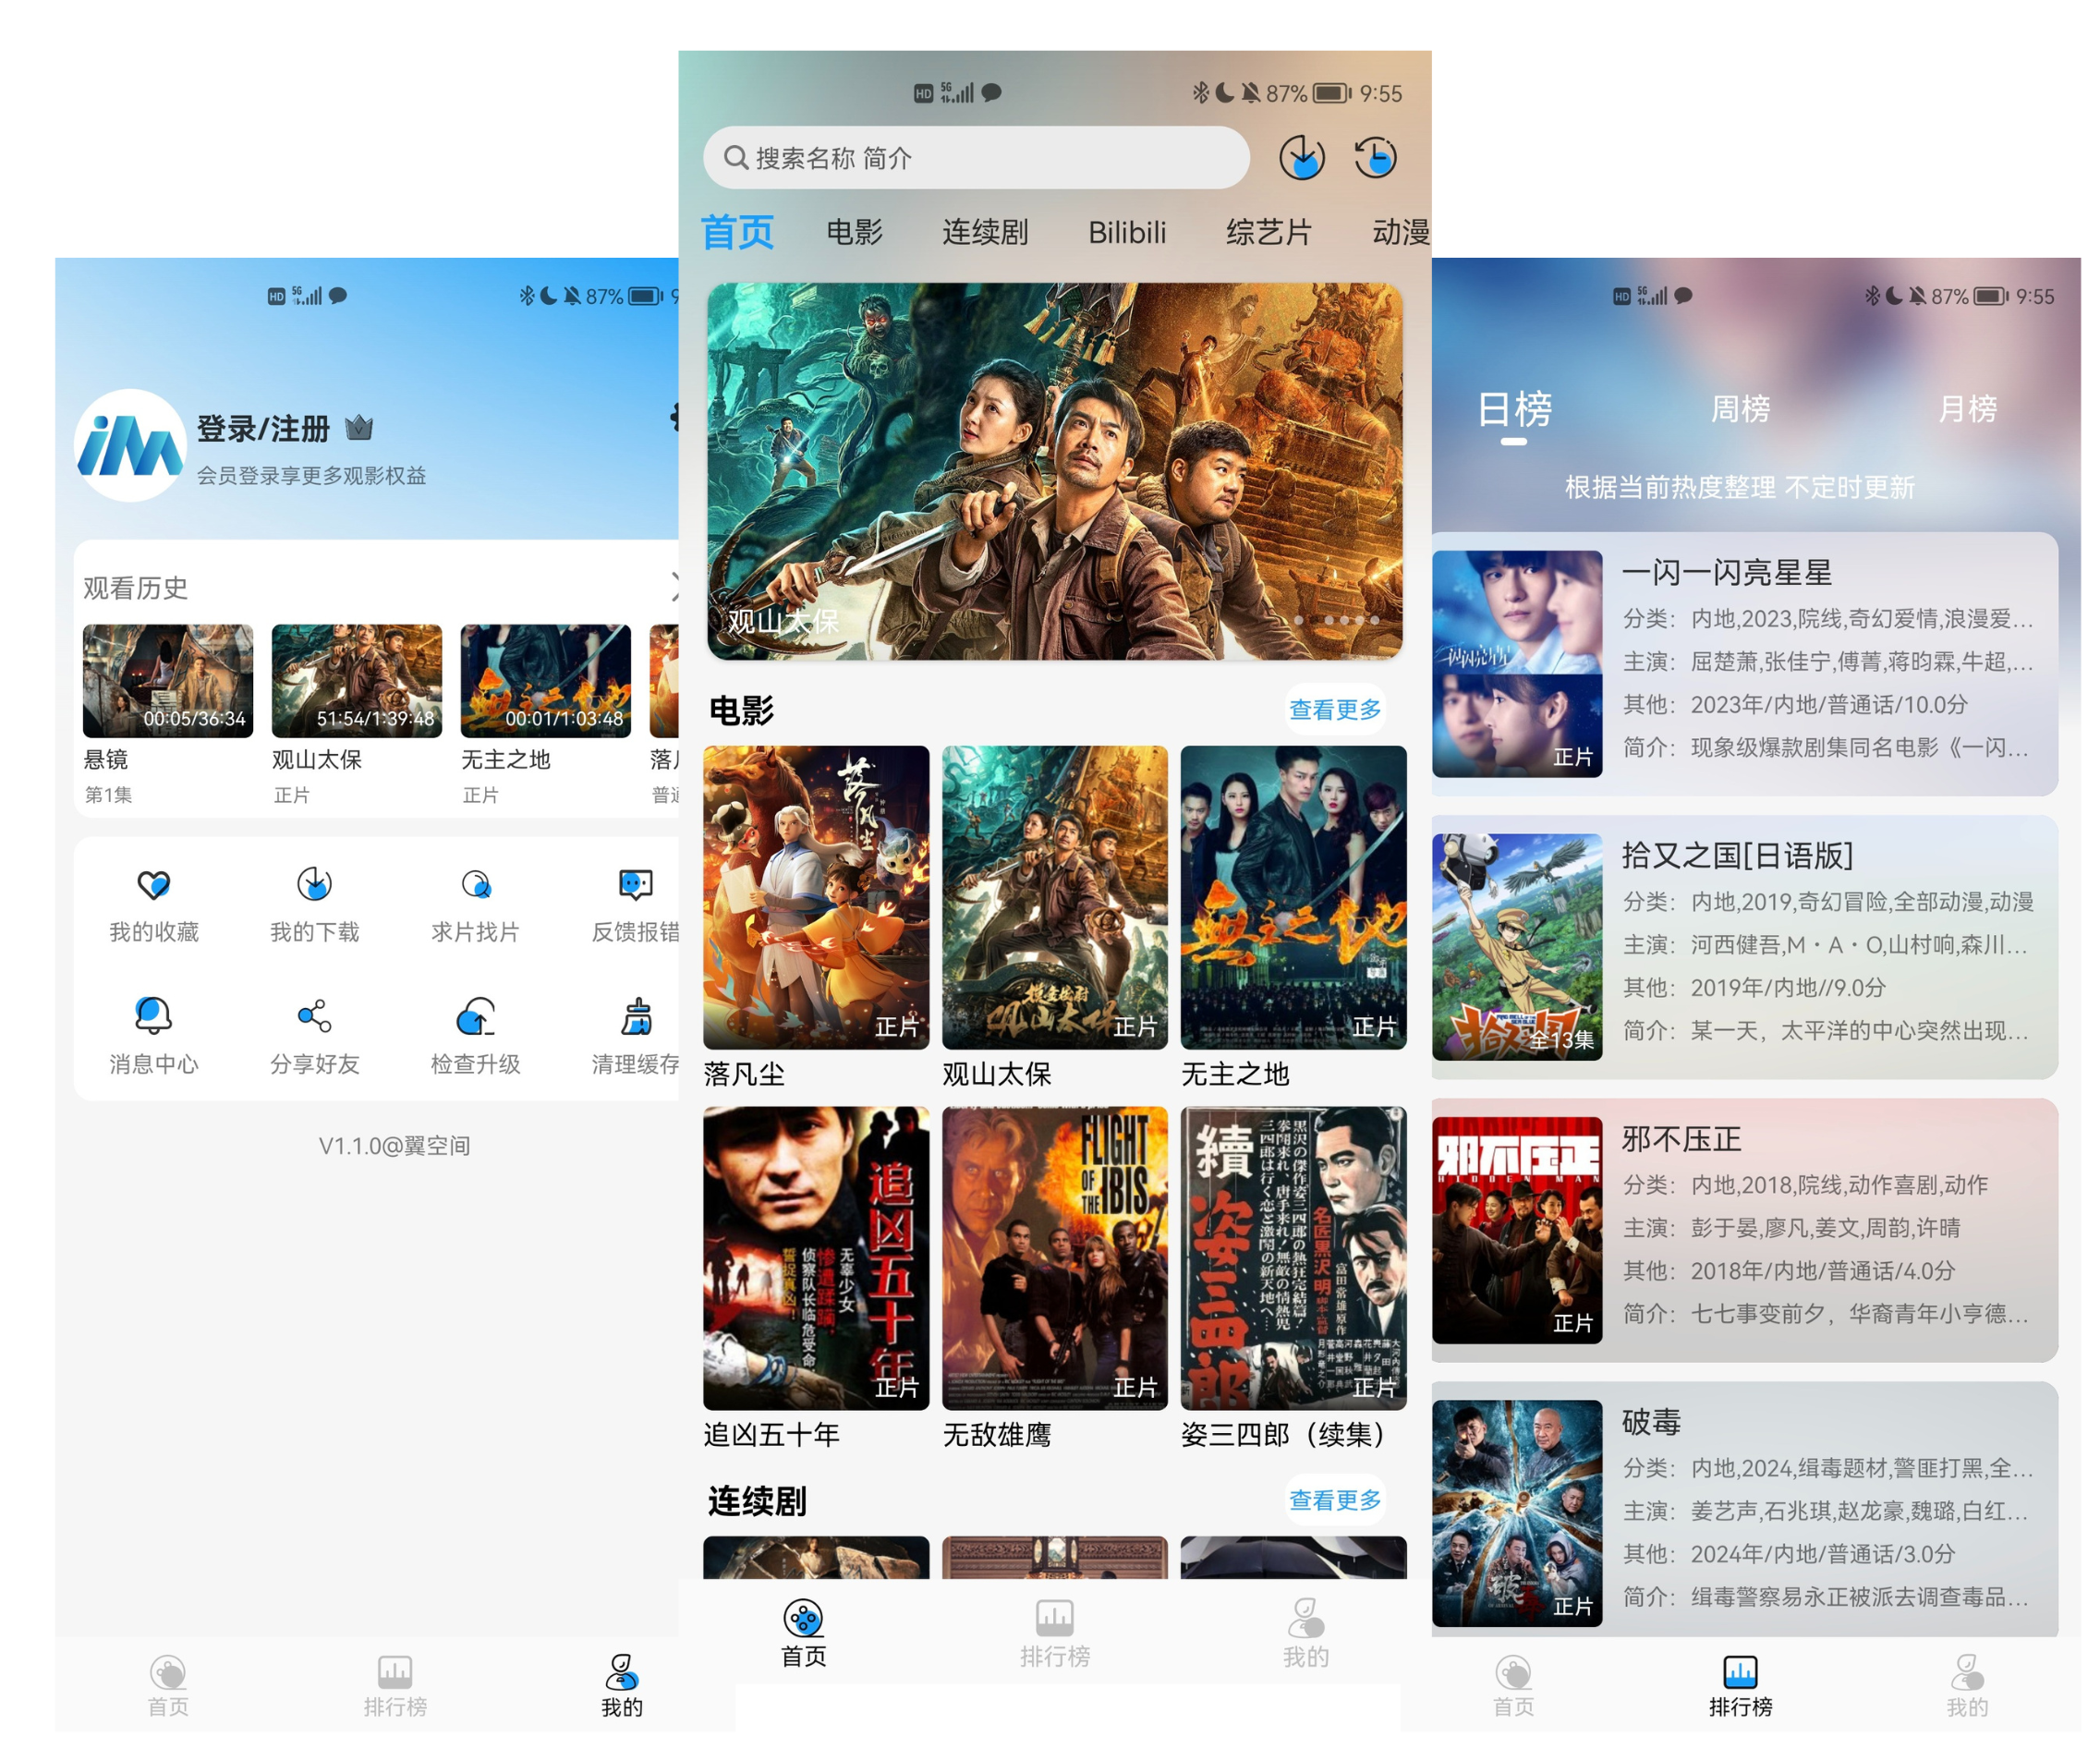Screen dimensions: 2100x1749
Task: Select the 首页 top category tab
Action: 737,232
